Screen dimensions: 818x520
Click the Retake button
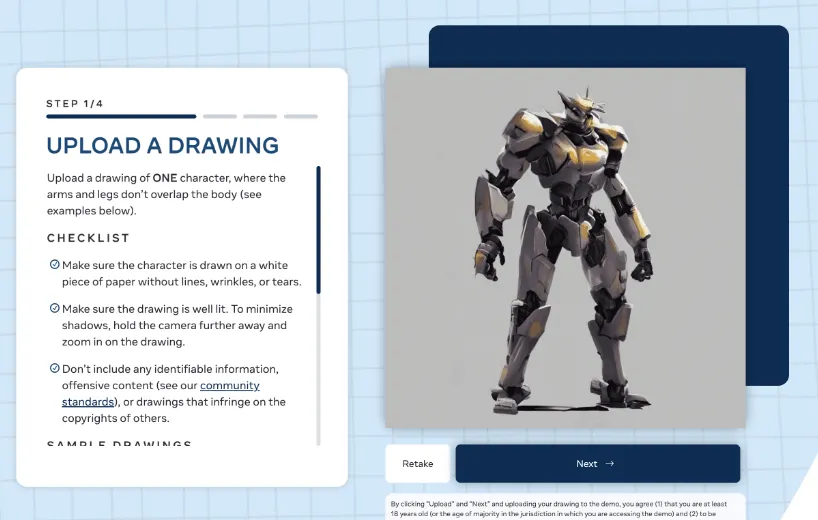tap(417, 463)
